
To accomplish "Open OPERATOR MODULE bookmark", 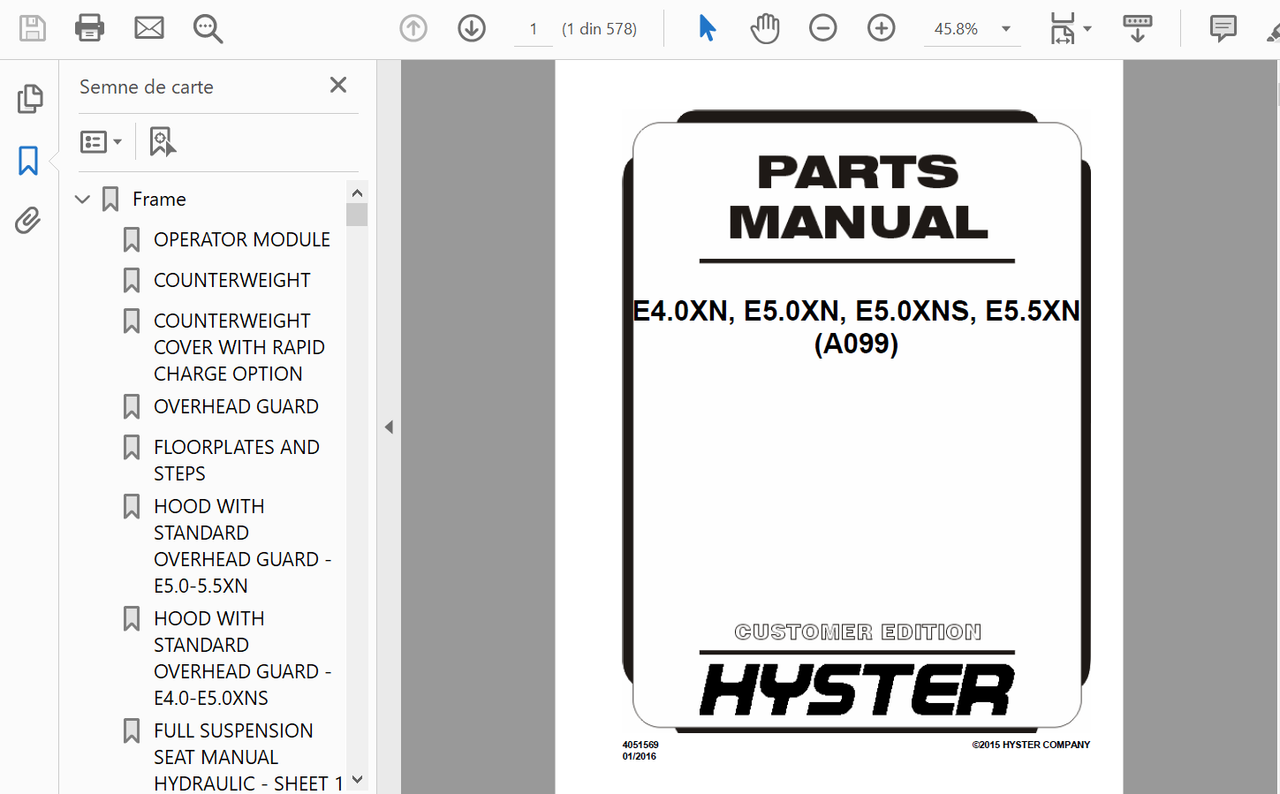I will click(242, 240).
